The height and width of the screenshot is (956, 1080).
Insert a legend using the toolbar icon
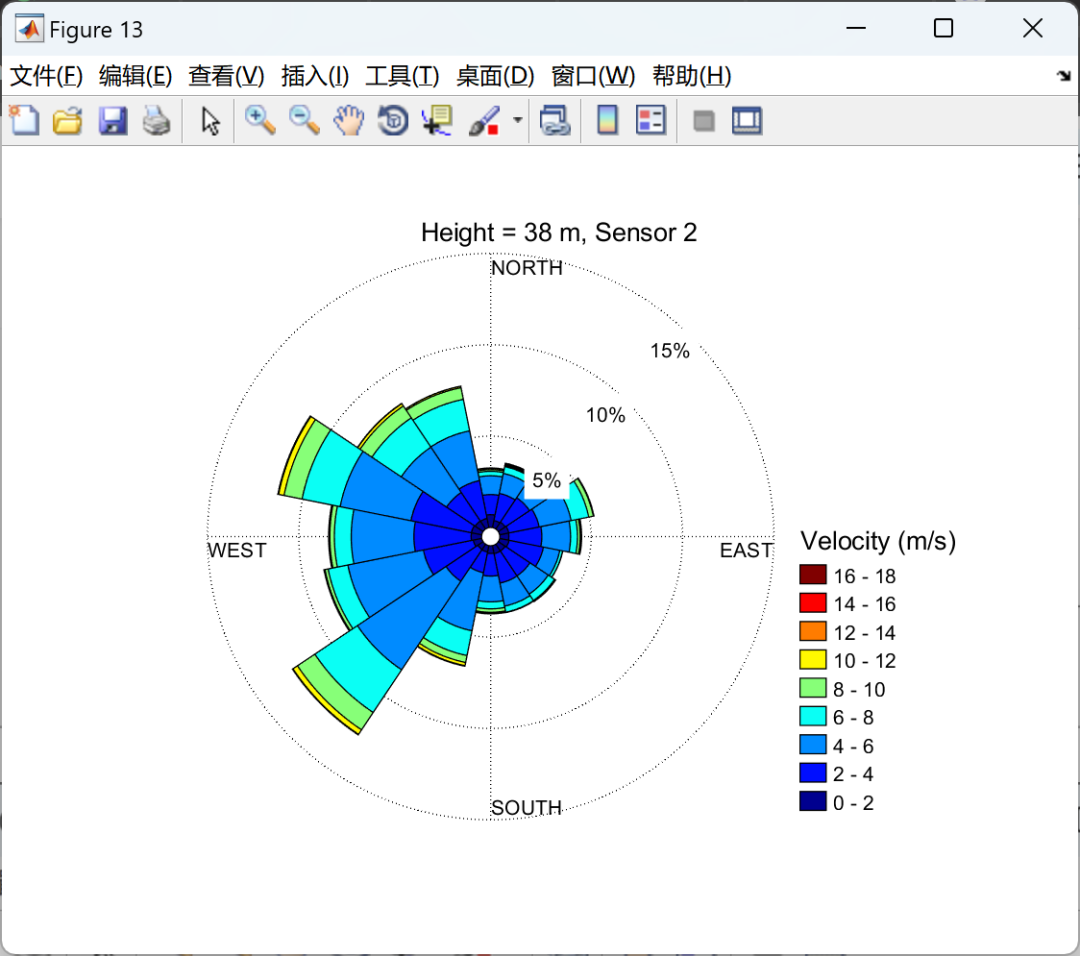651,121
